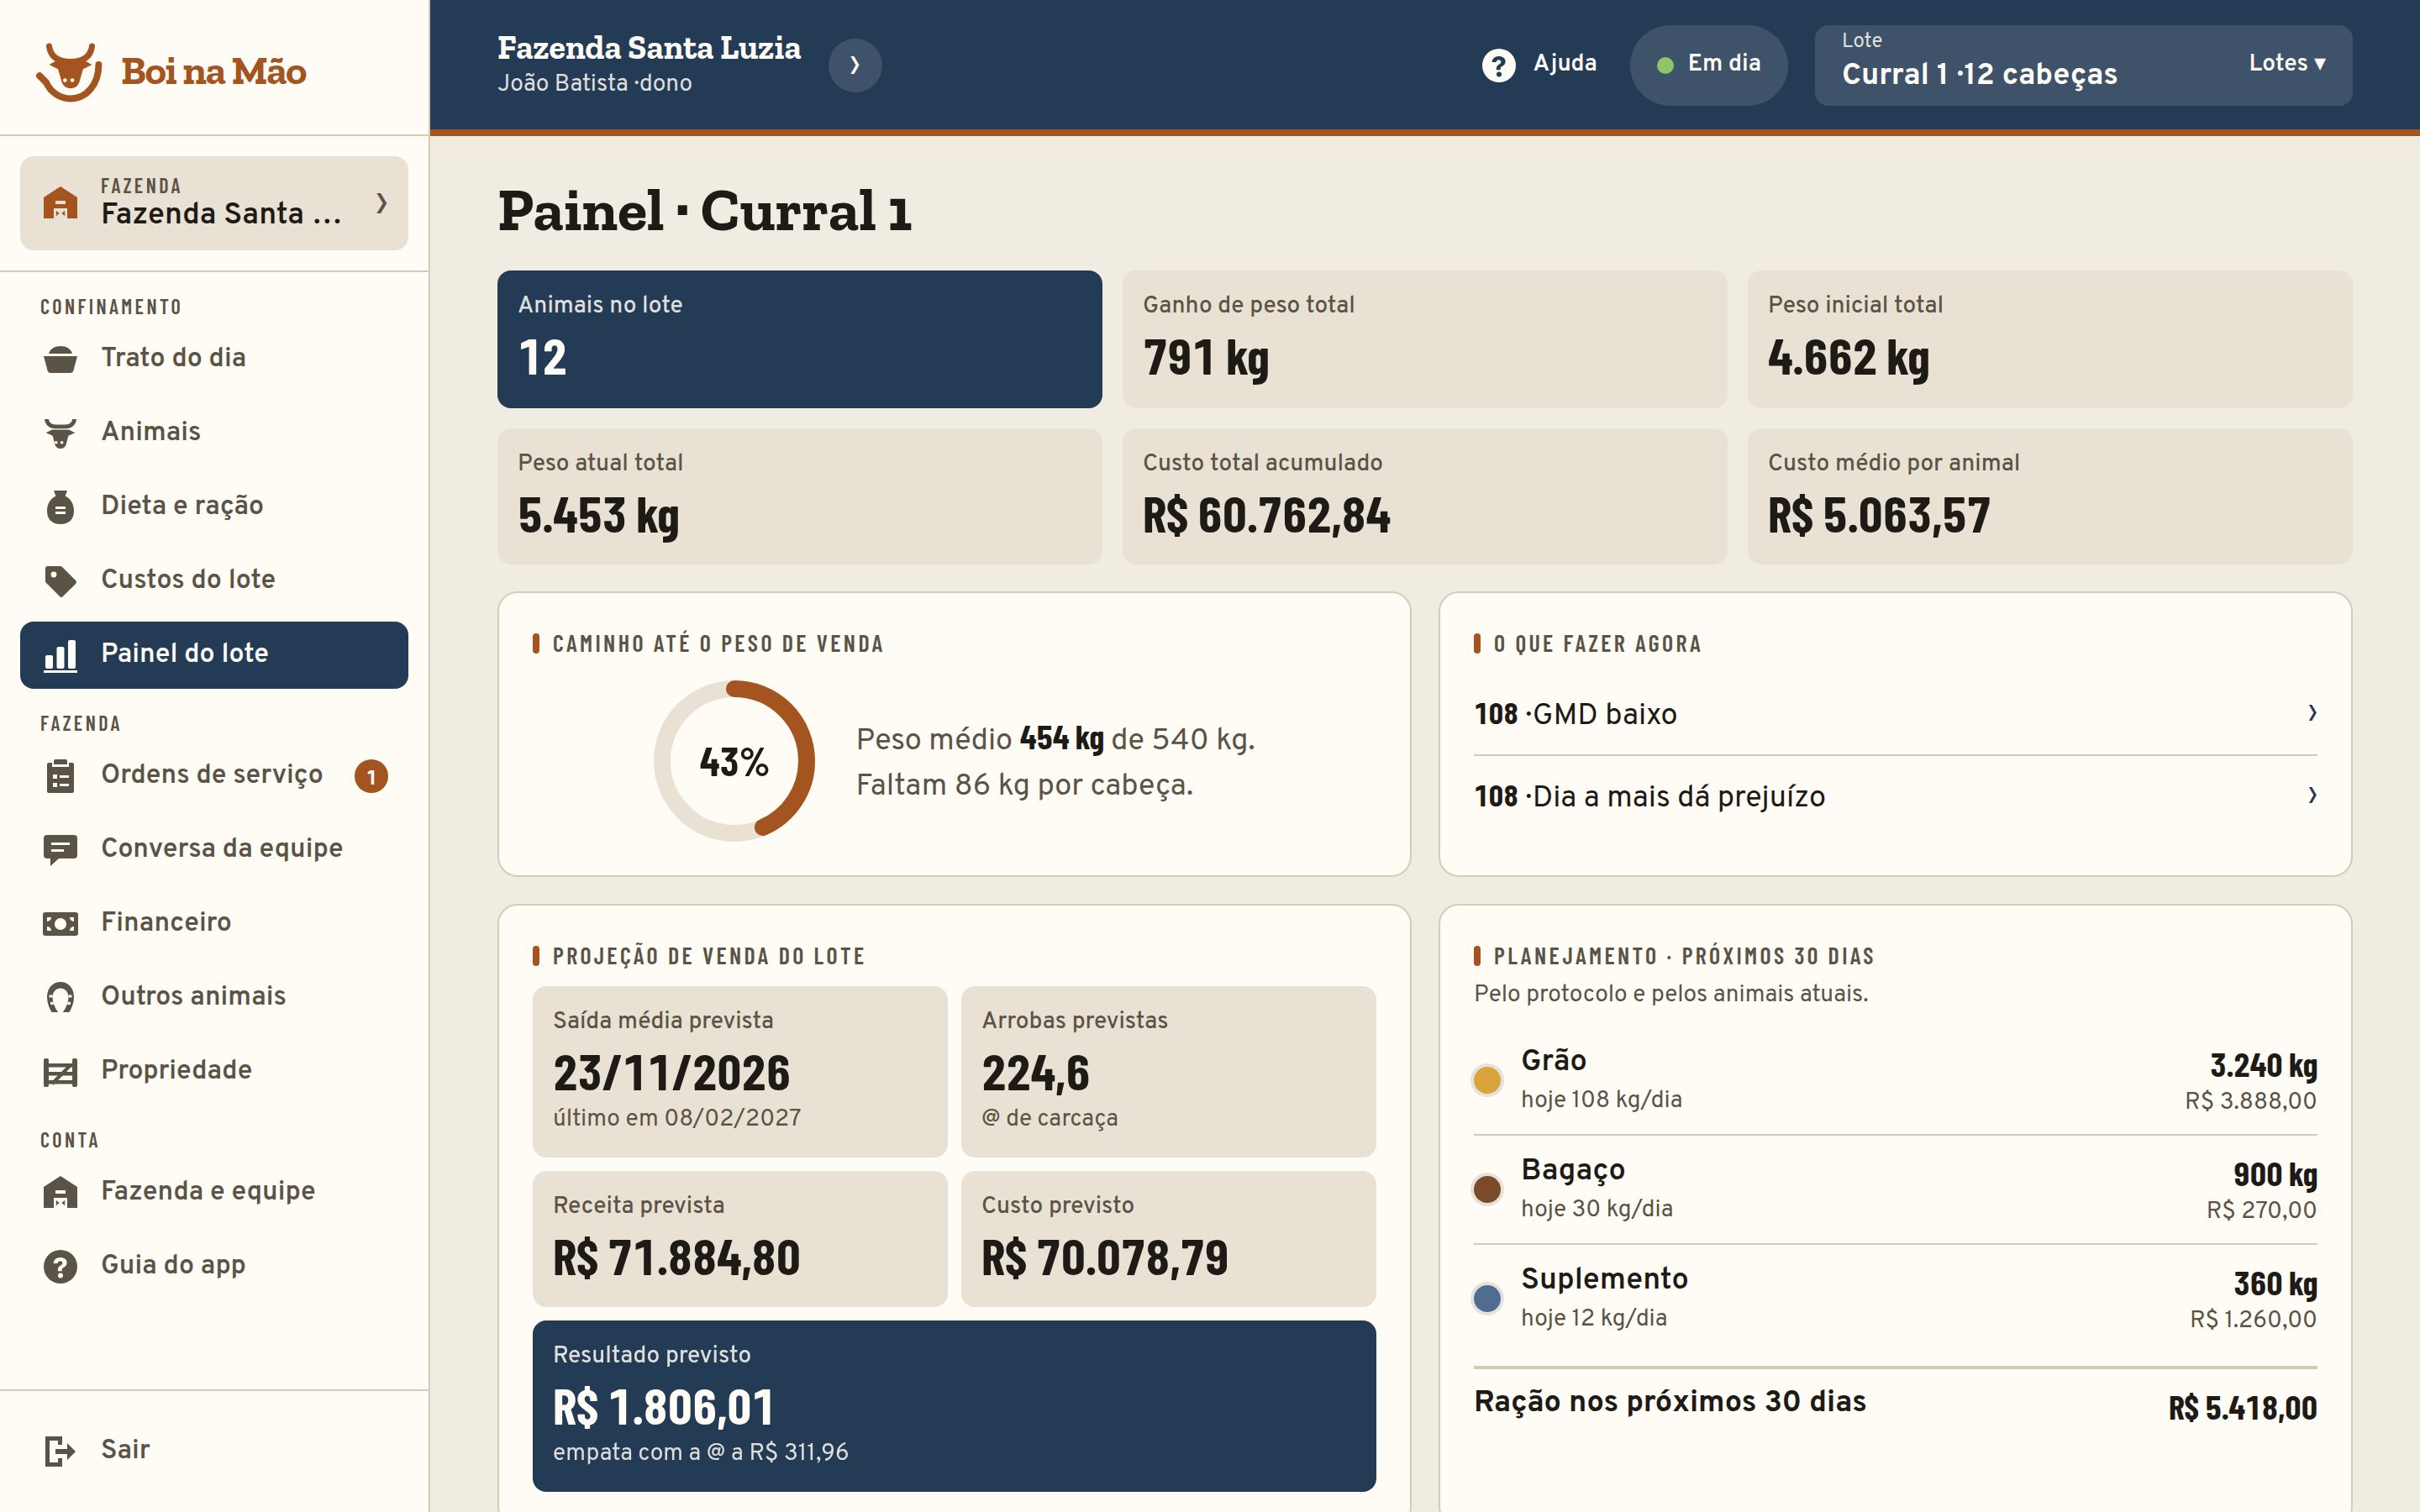Click the Fazenda e equipe barn icon
Screen dimensions: 2420x1512
(x=60, y=1192)
